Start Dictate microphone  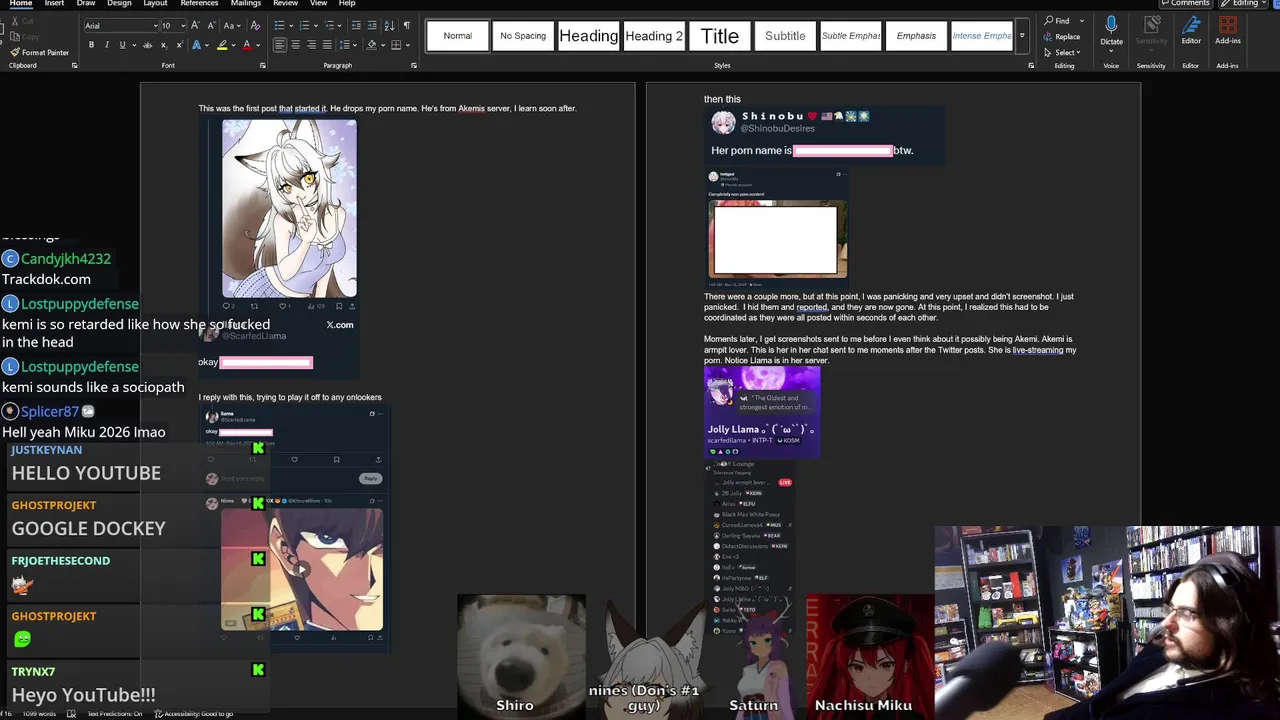pyautogui.click(x=1111, y=32)
